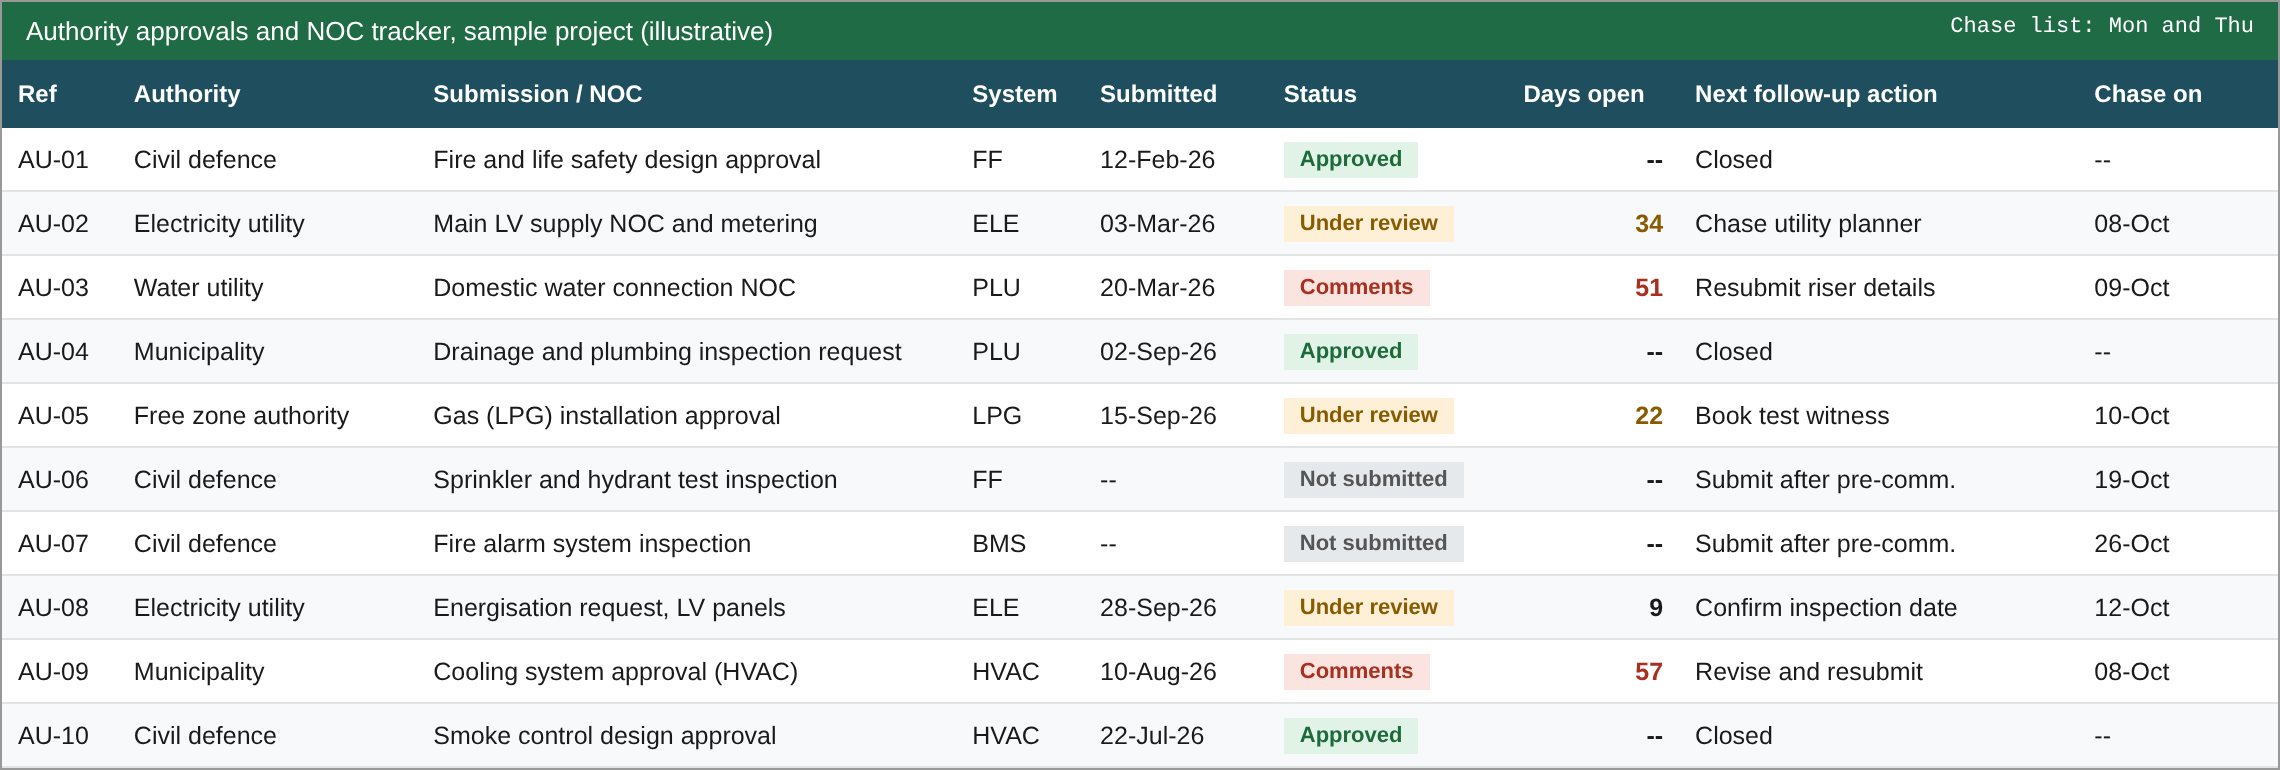This screenshot has width=2280, height=770.
Task: Select Sprinkler and hydrant test inspection
Action: click(635, 480)
